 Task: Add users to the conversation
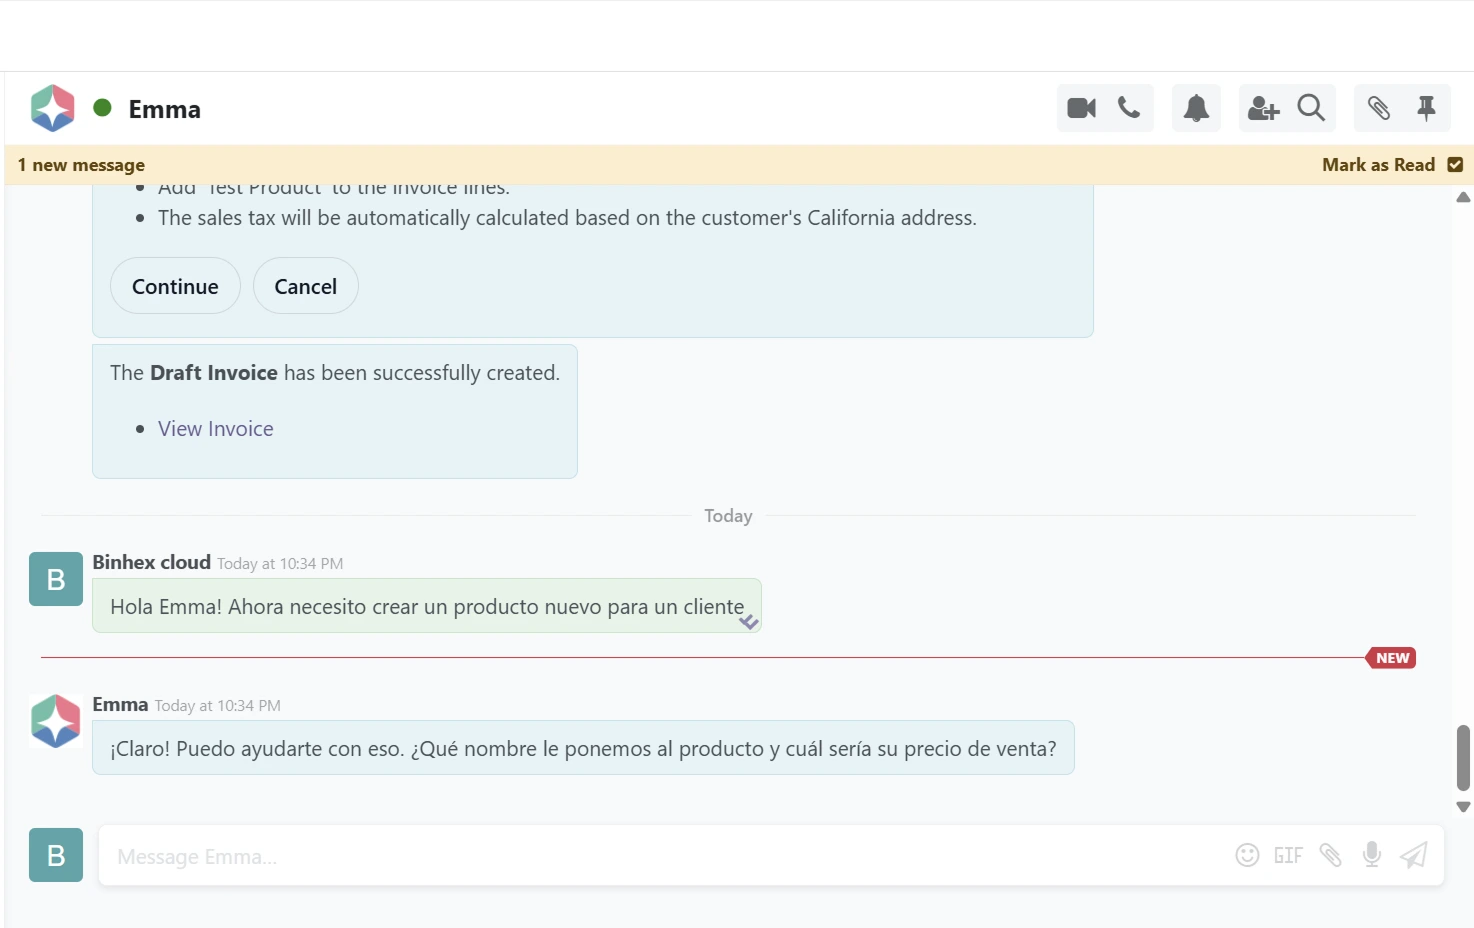click(x=1263, y=108)
